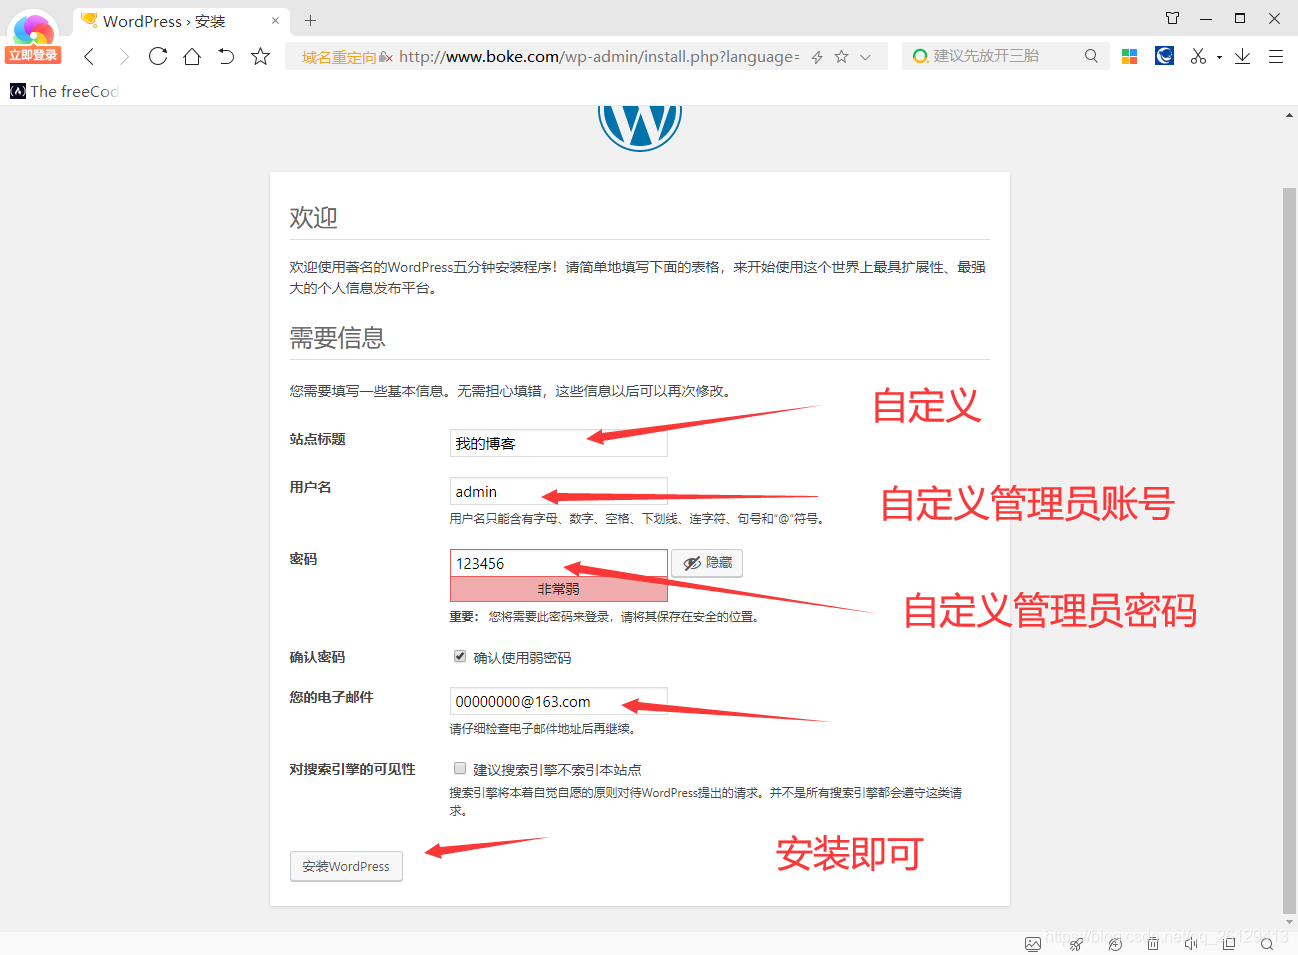The image size is (1298, 955).
Task: Open the scissors screenshot tool
Action: [x=1198, y=56]
